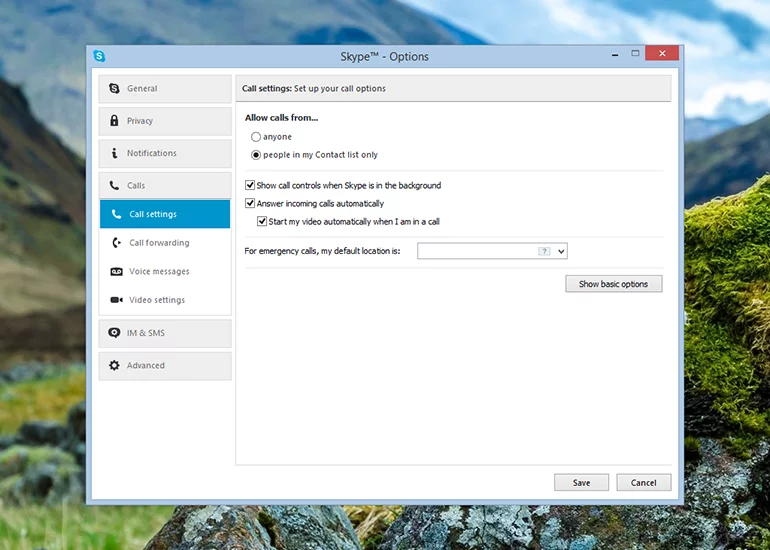
Task: Click the 'Call settings: Set up your call options' header
Action: (x=314, y=88)
